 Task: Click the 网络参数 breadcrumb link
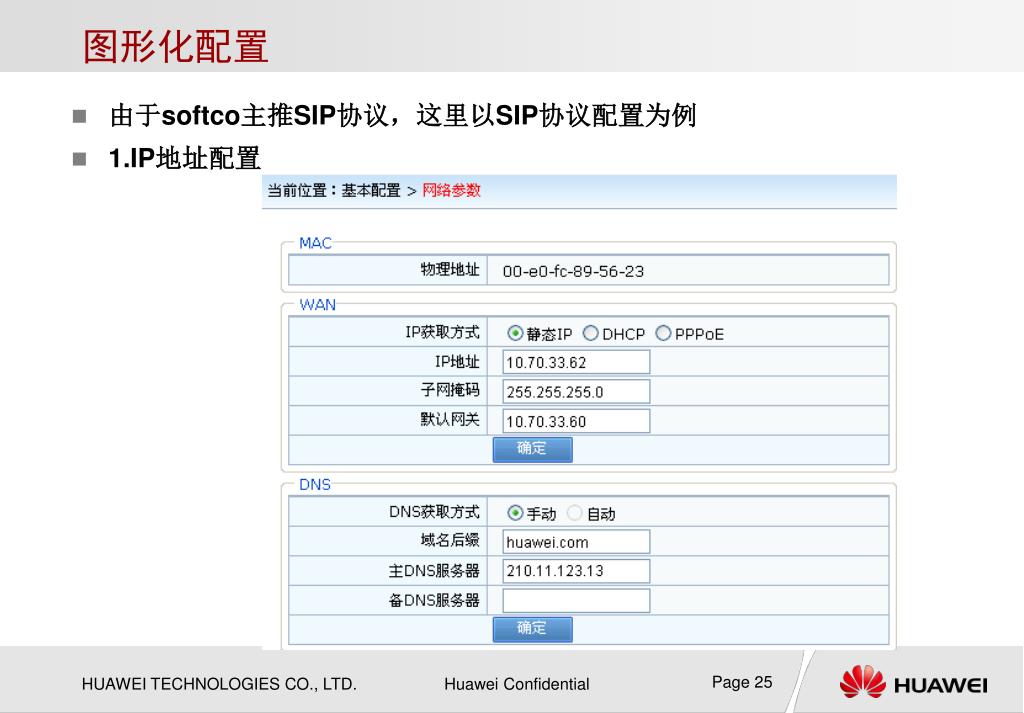pyautogui.click(x=451, y=190)
